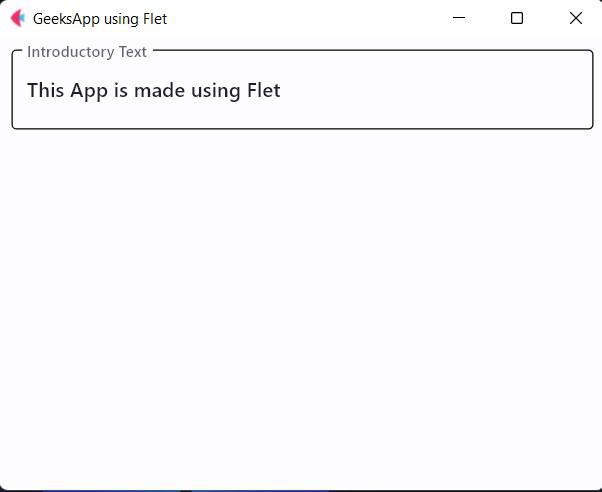Place cursor on "Flet" in the text field
The height and width of the screenshot is (492, 602).
[x=264, y=90]
